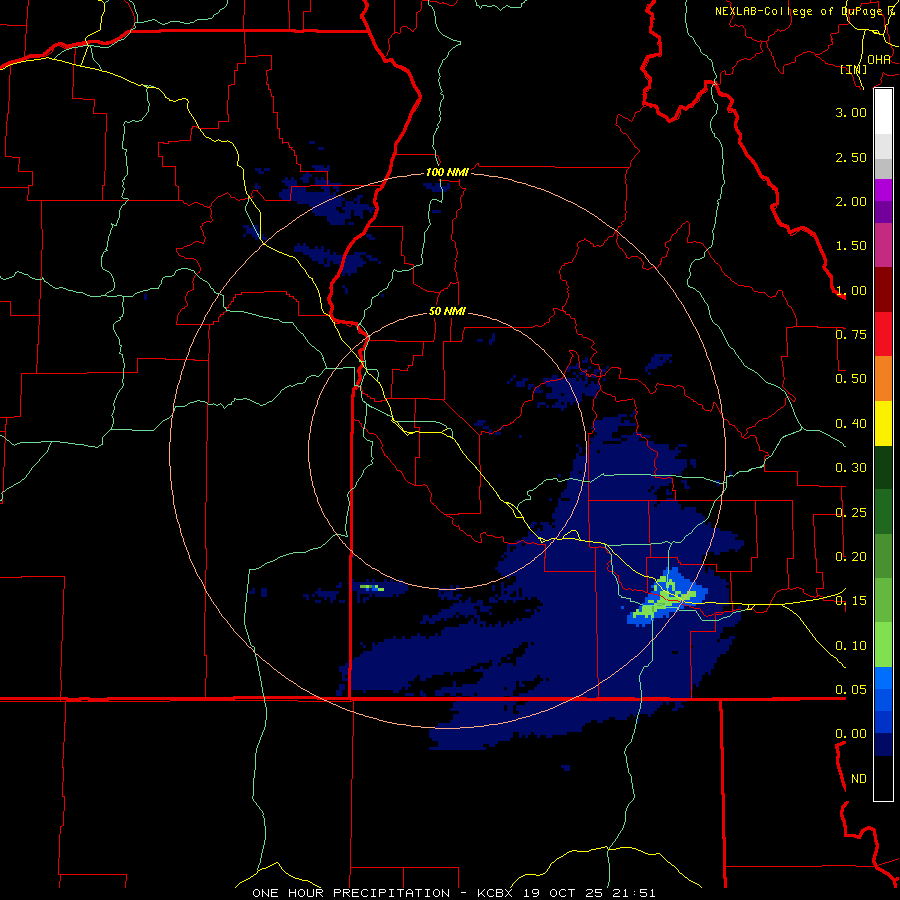The width and height of the screenshot is (900, 900).
Task: Click the 0.15 legend value
Action: tap(851, 601)
